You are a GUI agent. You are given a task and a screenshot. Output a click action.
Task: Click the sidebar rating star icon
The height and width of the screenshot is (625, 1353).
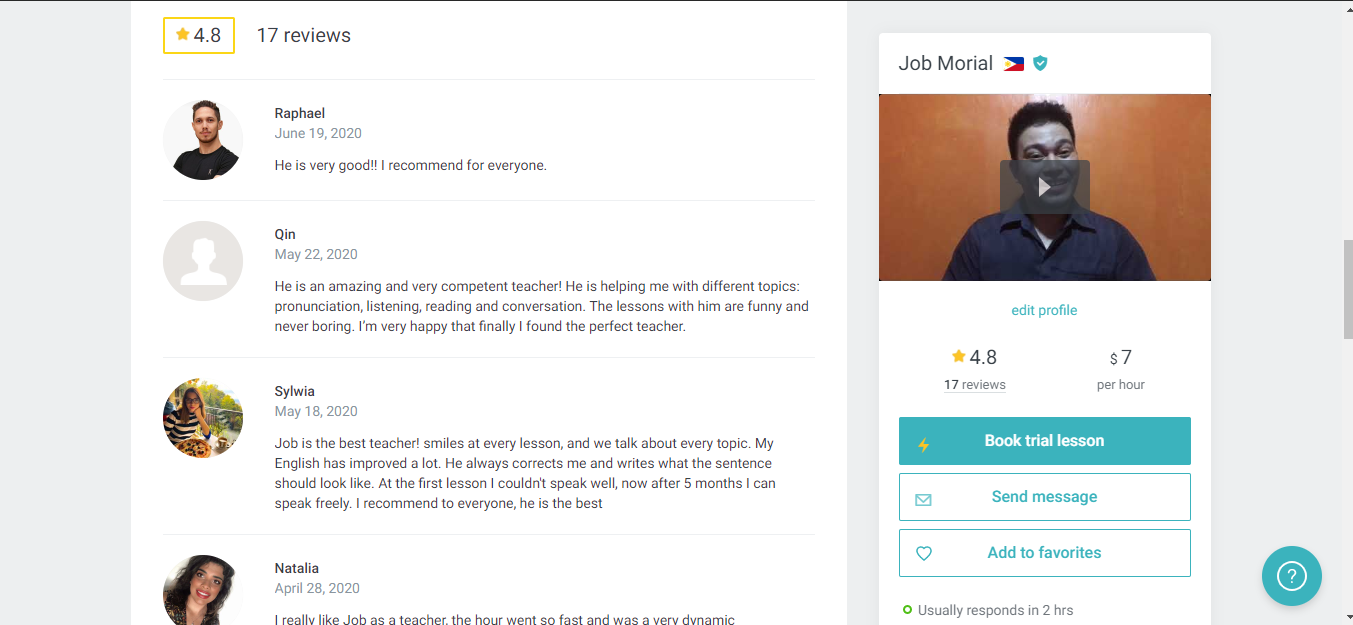[x=958, y=356]
